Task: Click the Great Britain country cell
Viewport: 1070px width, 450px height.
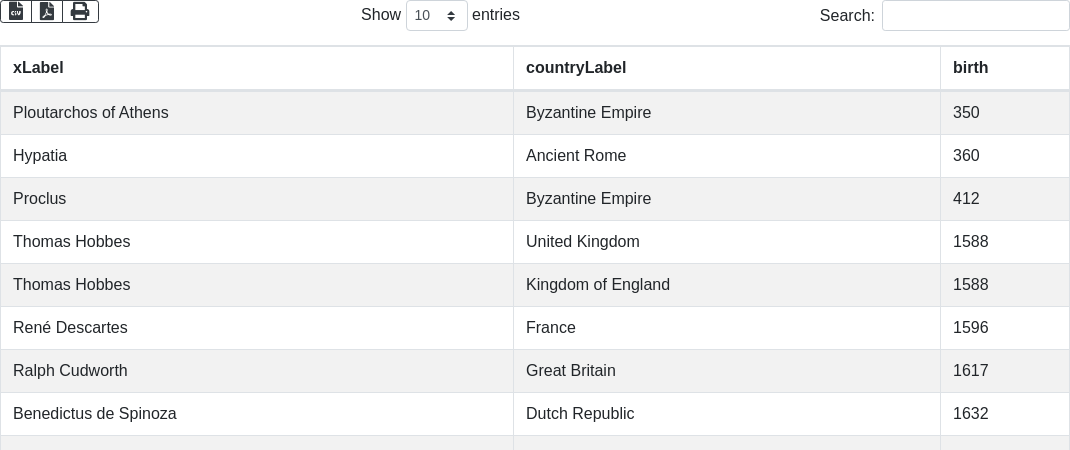Action: [571, 371]
